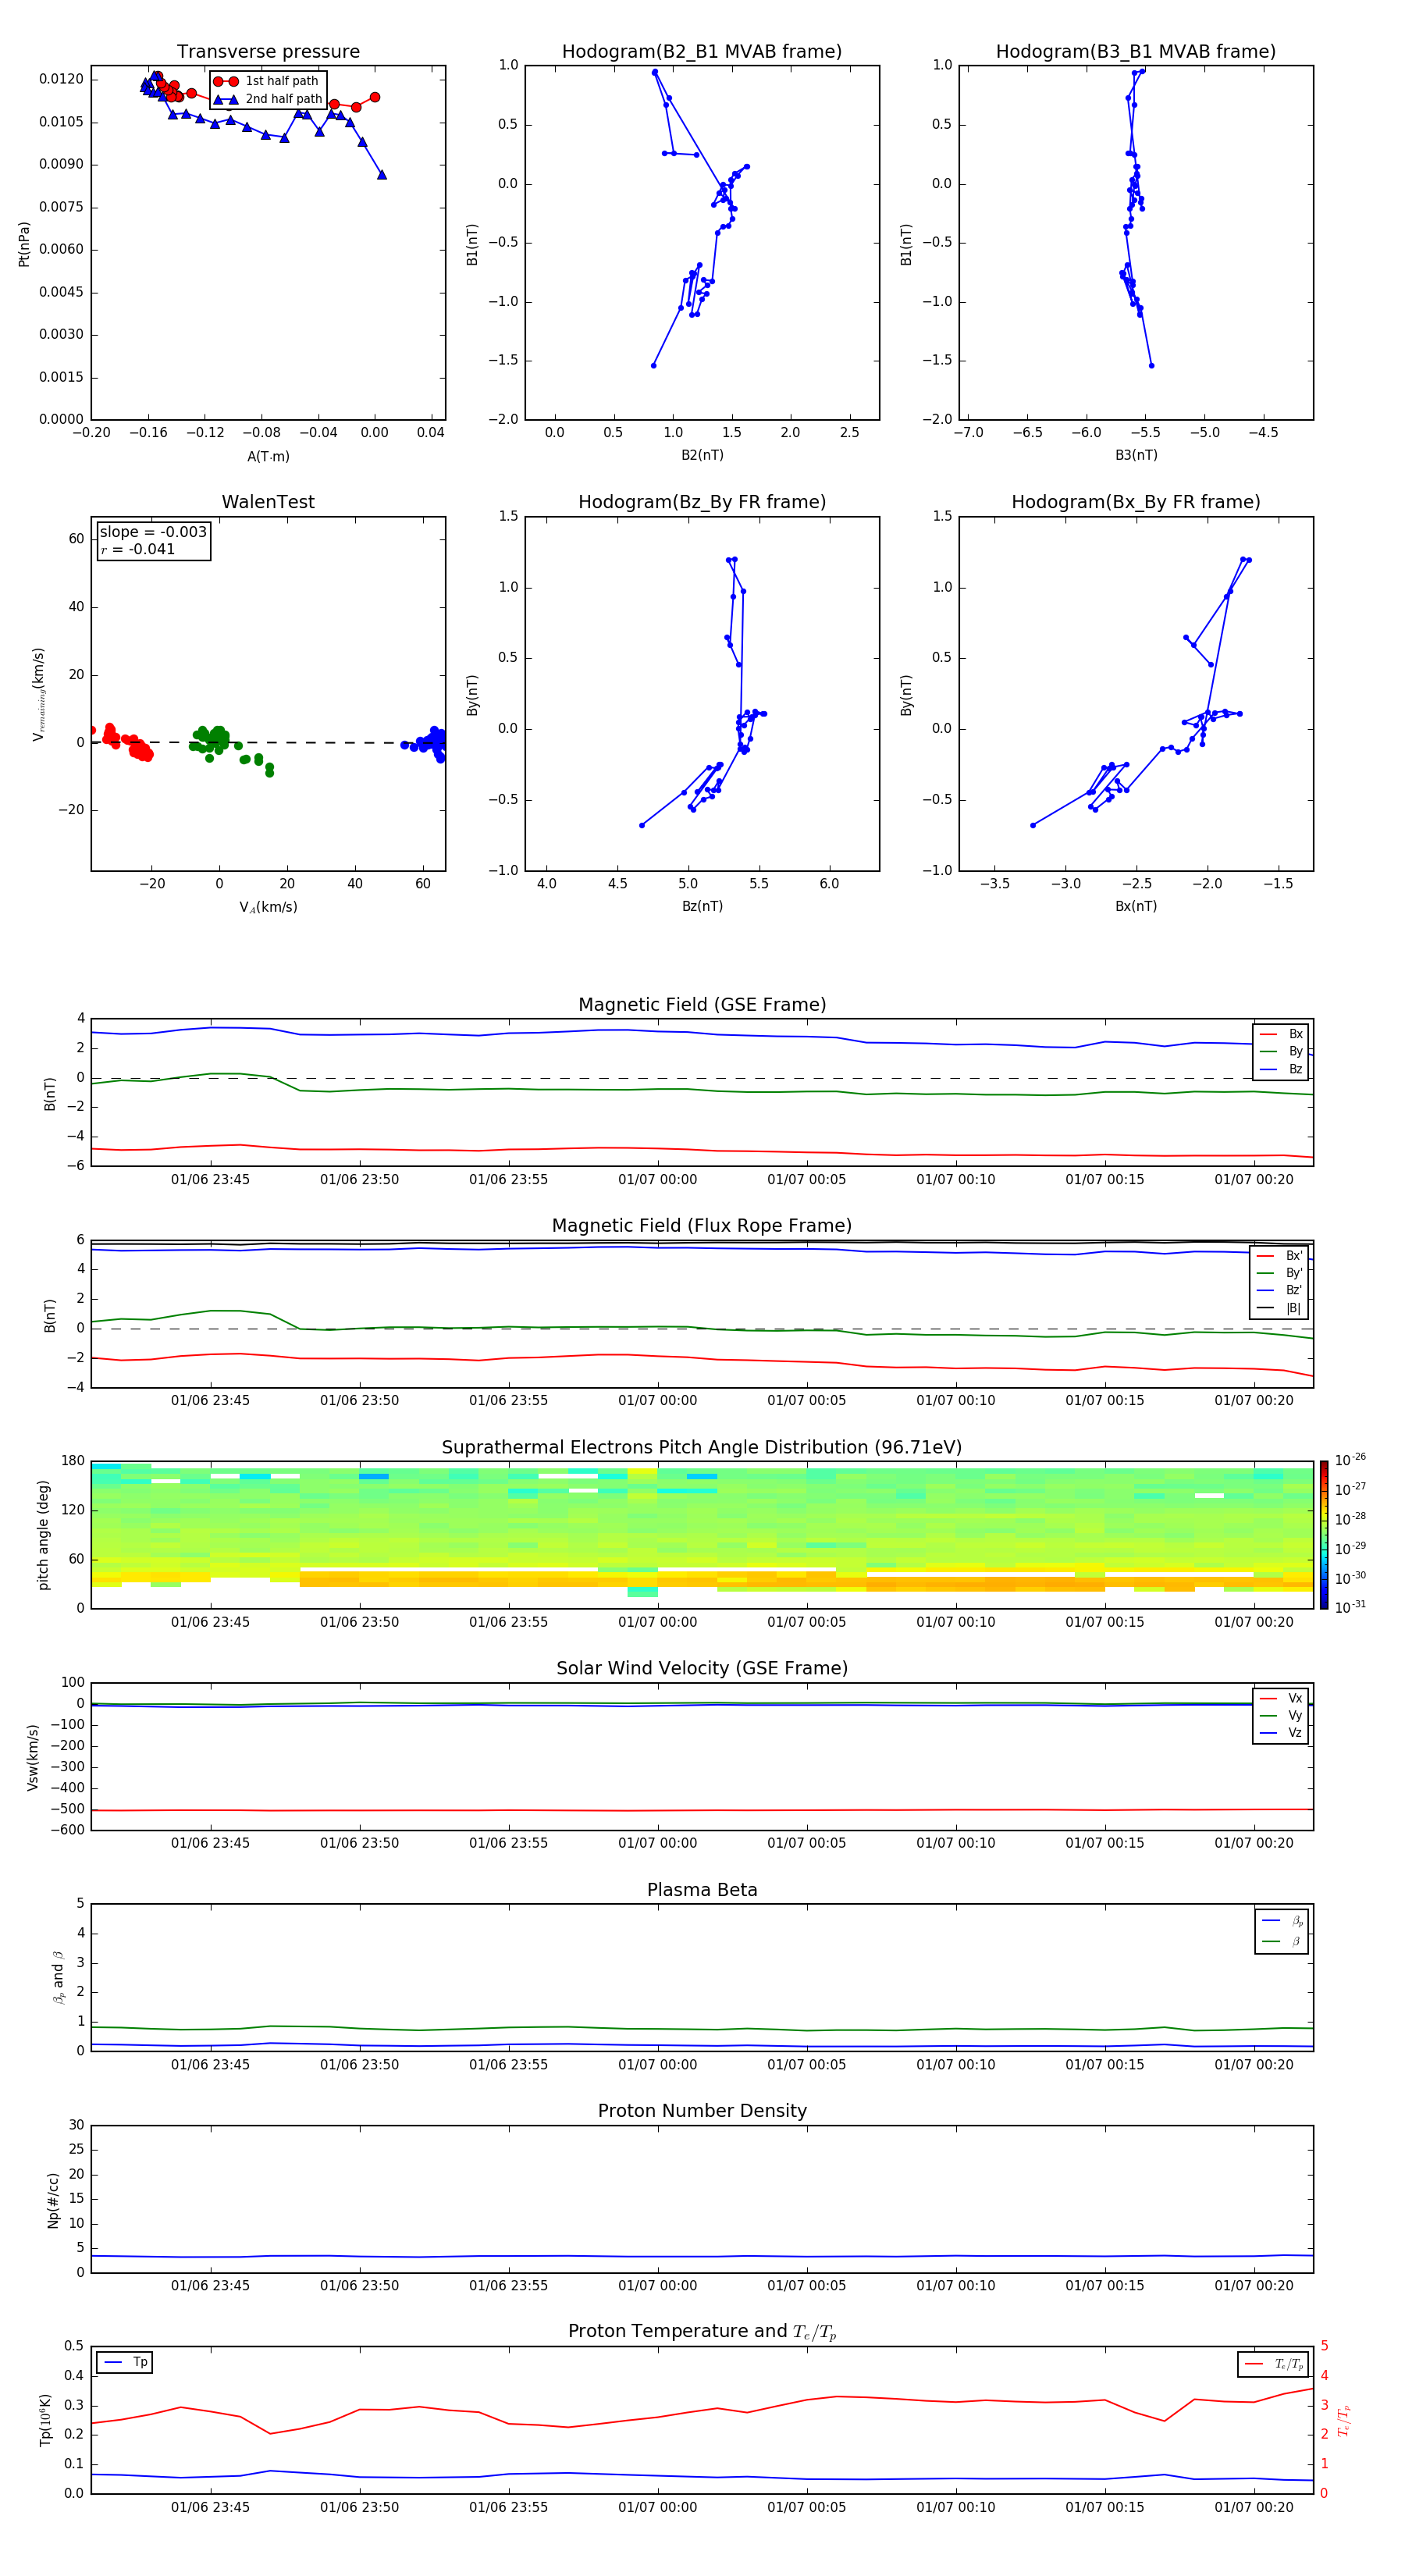
Task: Click the 'Bx(nT)' x-axis label
Action: (1136, 907)
